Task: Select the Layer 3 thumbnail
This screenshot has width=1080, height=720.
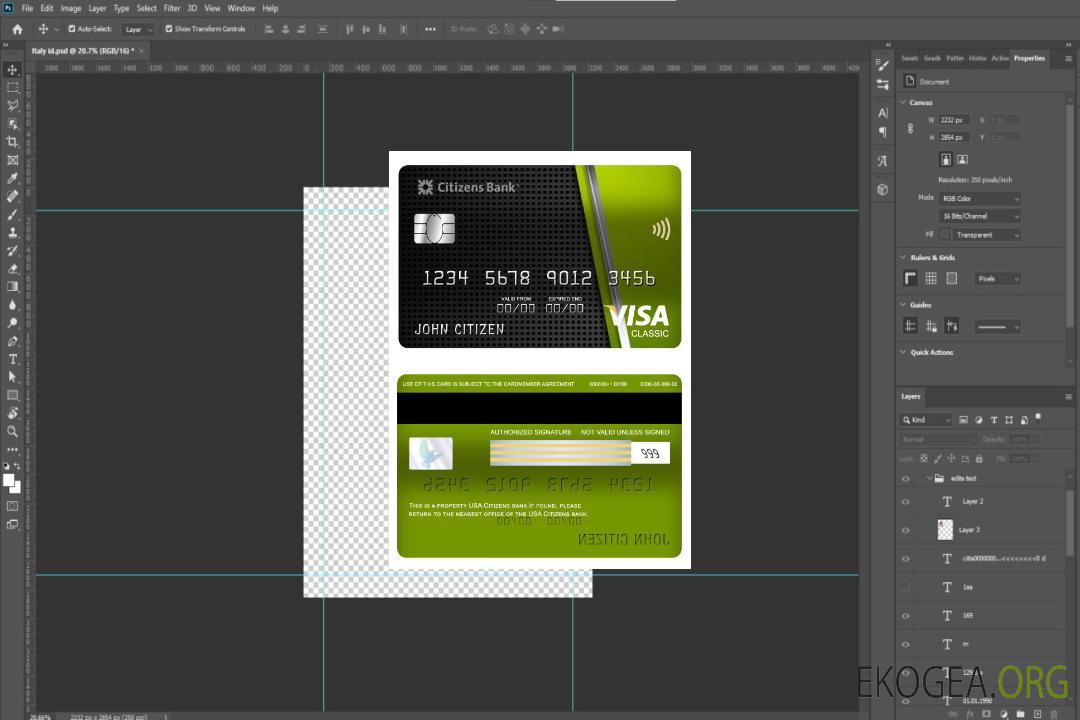Action: tap(945, 529)
